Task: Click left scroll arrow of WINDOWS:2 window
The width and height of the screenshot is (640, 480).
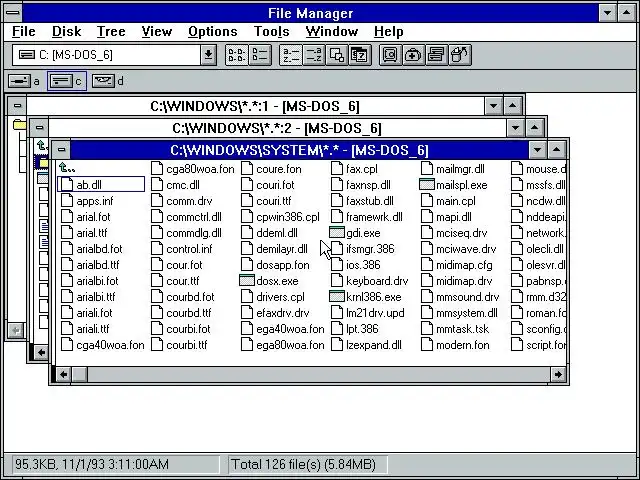Action: (41, 352)
